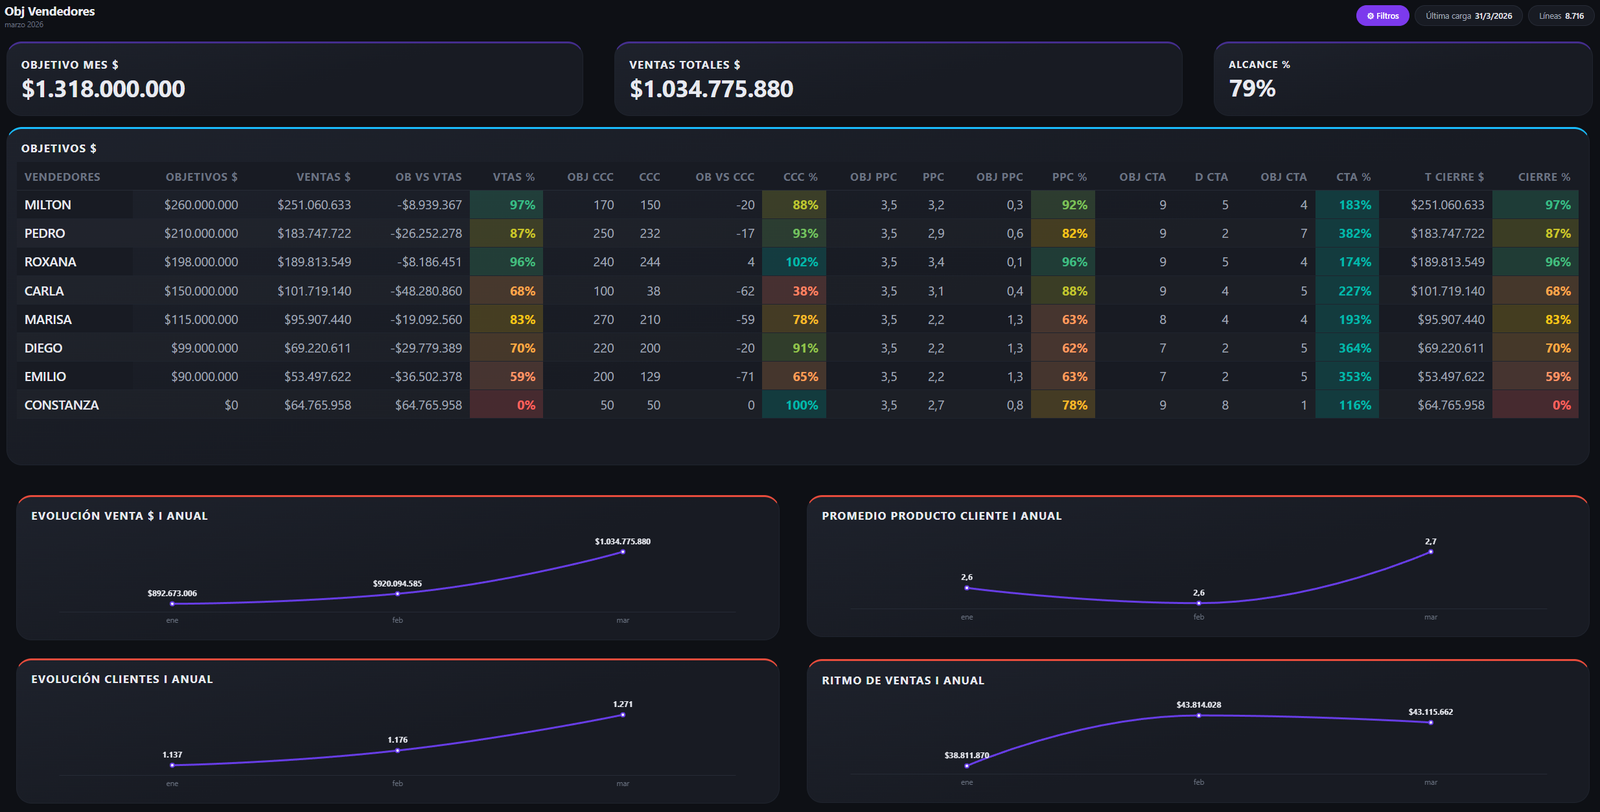
Task: Click the feb point on Ritmo de Ventas chart
Action: tap(1198, 715)
